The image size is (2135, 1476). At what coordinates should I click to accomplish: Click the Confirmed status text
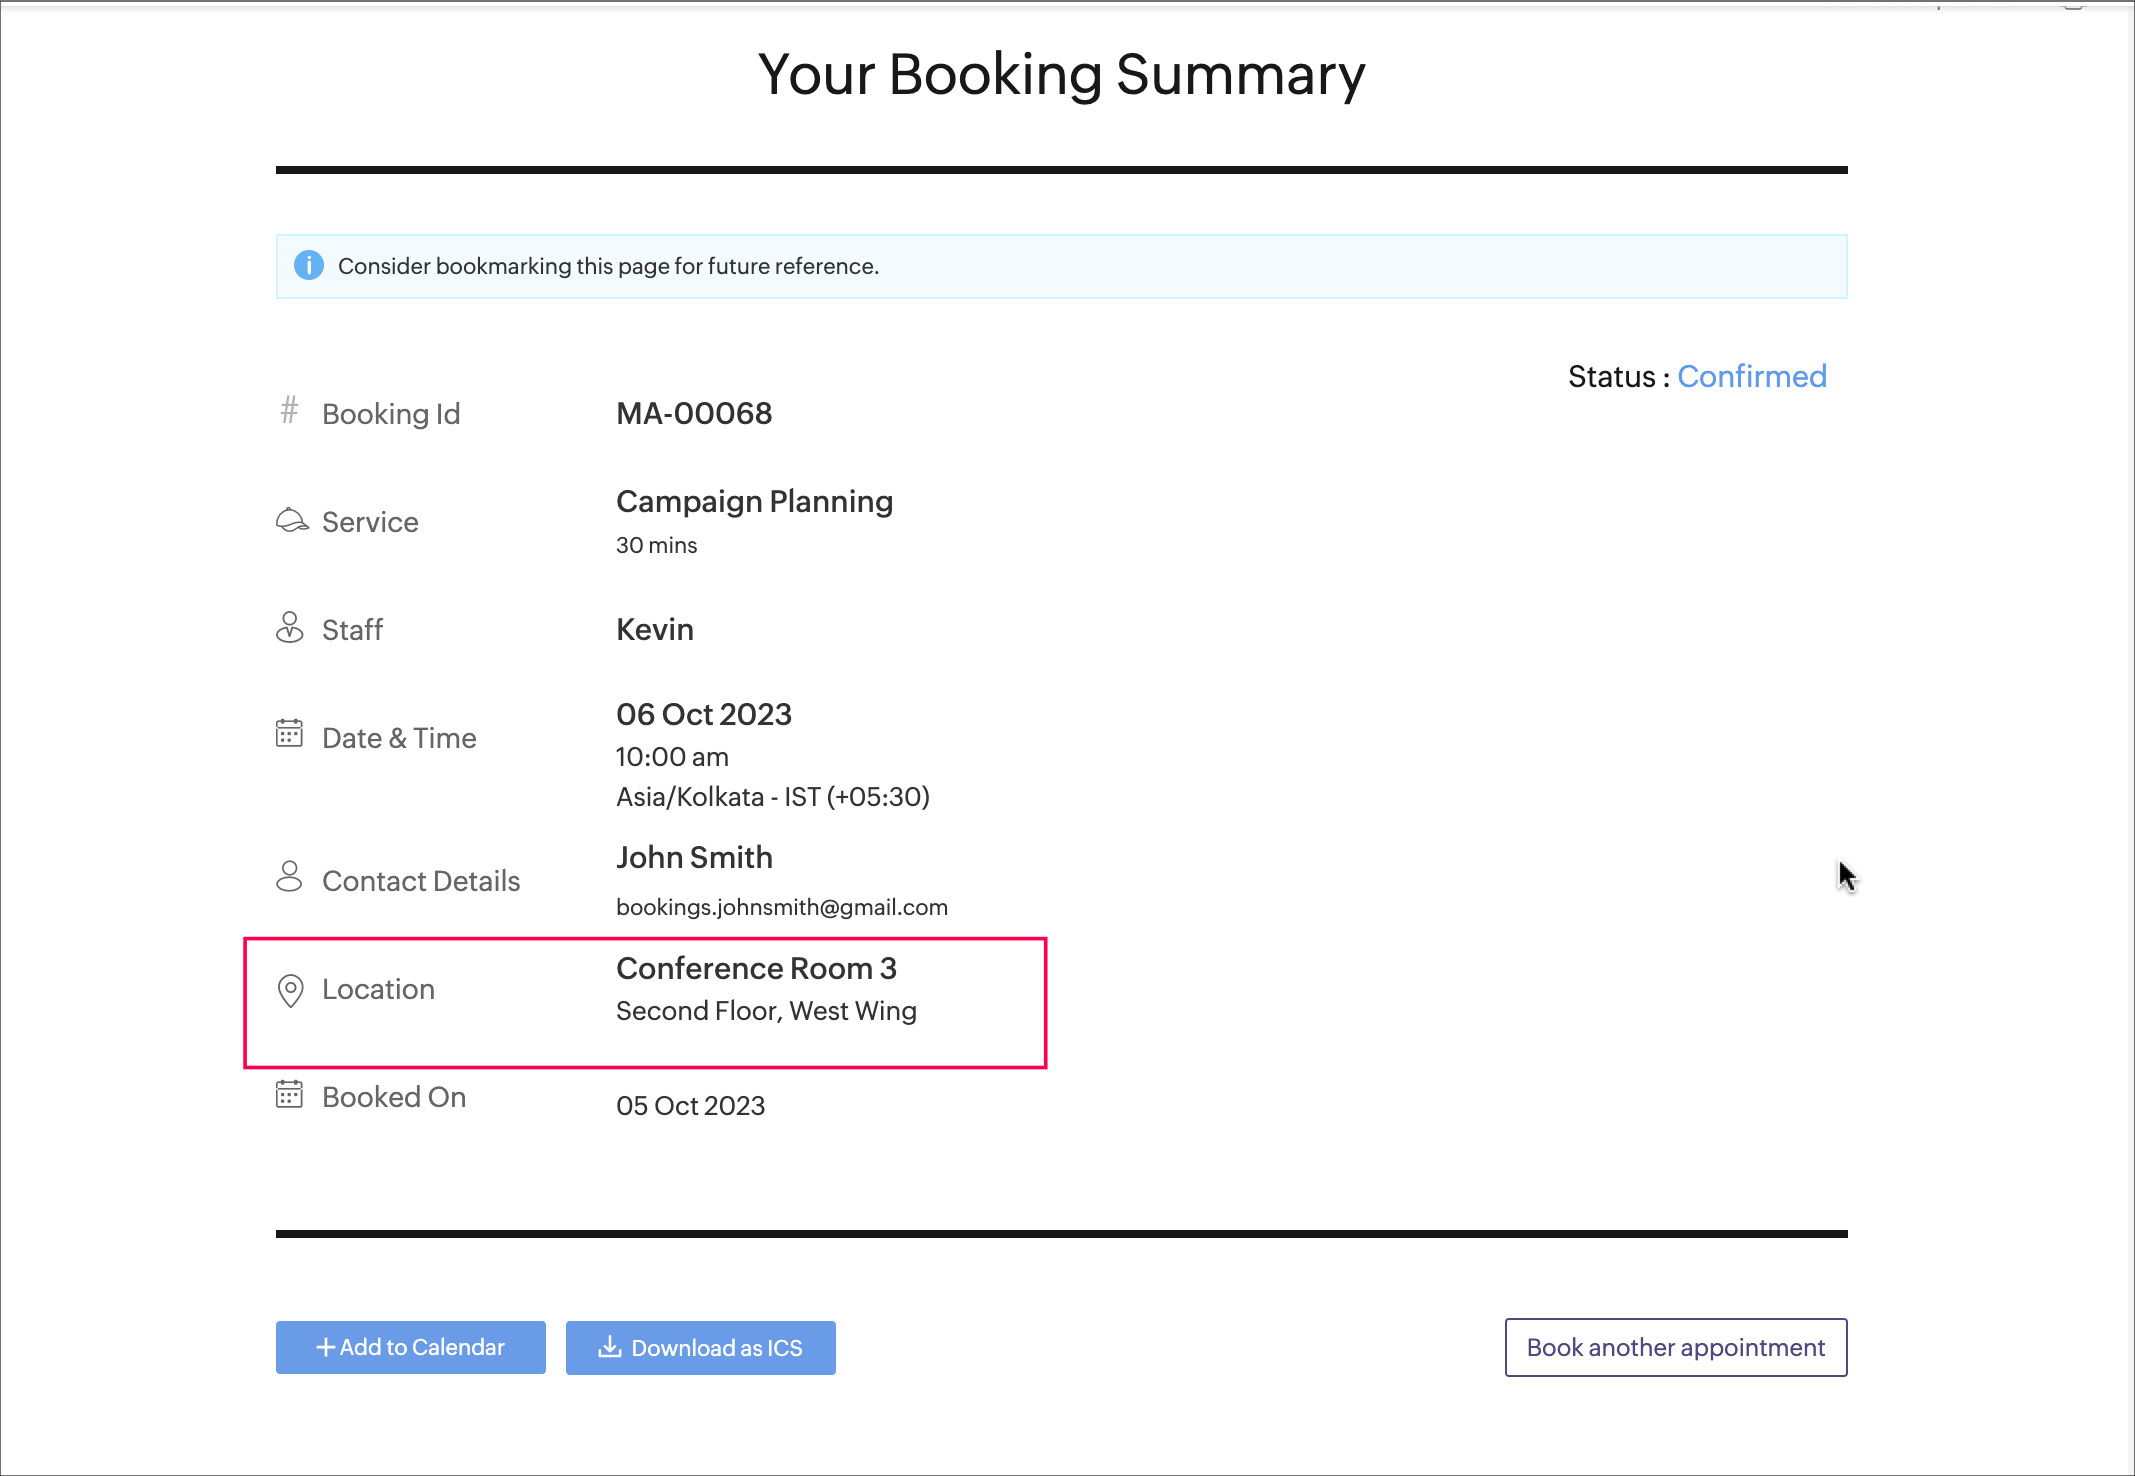tap(1751, 377)
